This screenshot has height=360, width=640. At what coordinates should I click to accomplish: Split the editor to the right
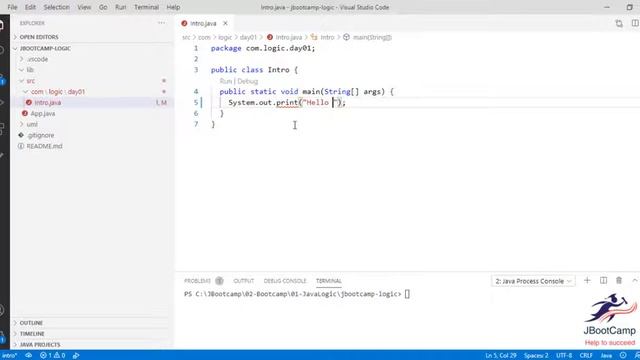[635, 23]
